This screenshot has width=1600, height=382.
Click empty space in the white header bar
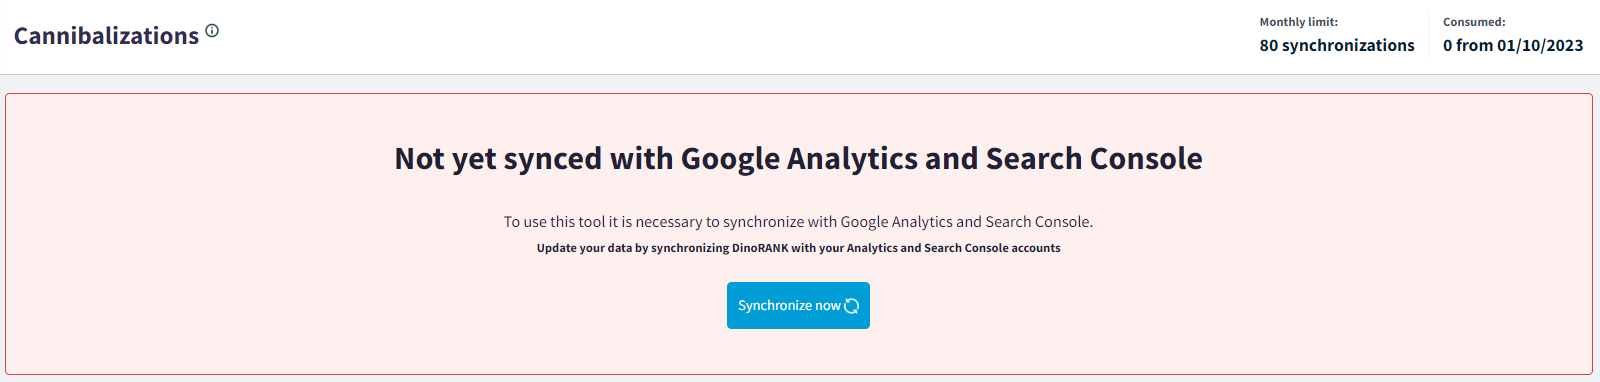(700, 37)
